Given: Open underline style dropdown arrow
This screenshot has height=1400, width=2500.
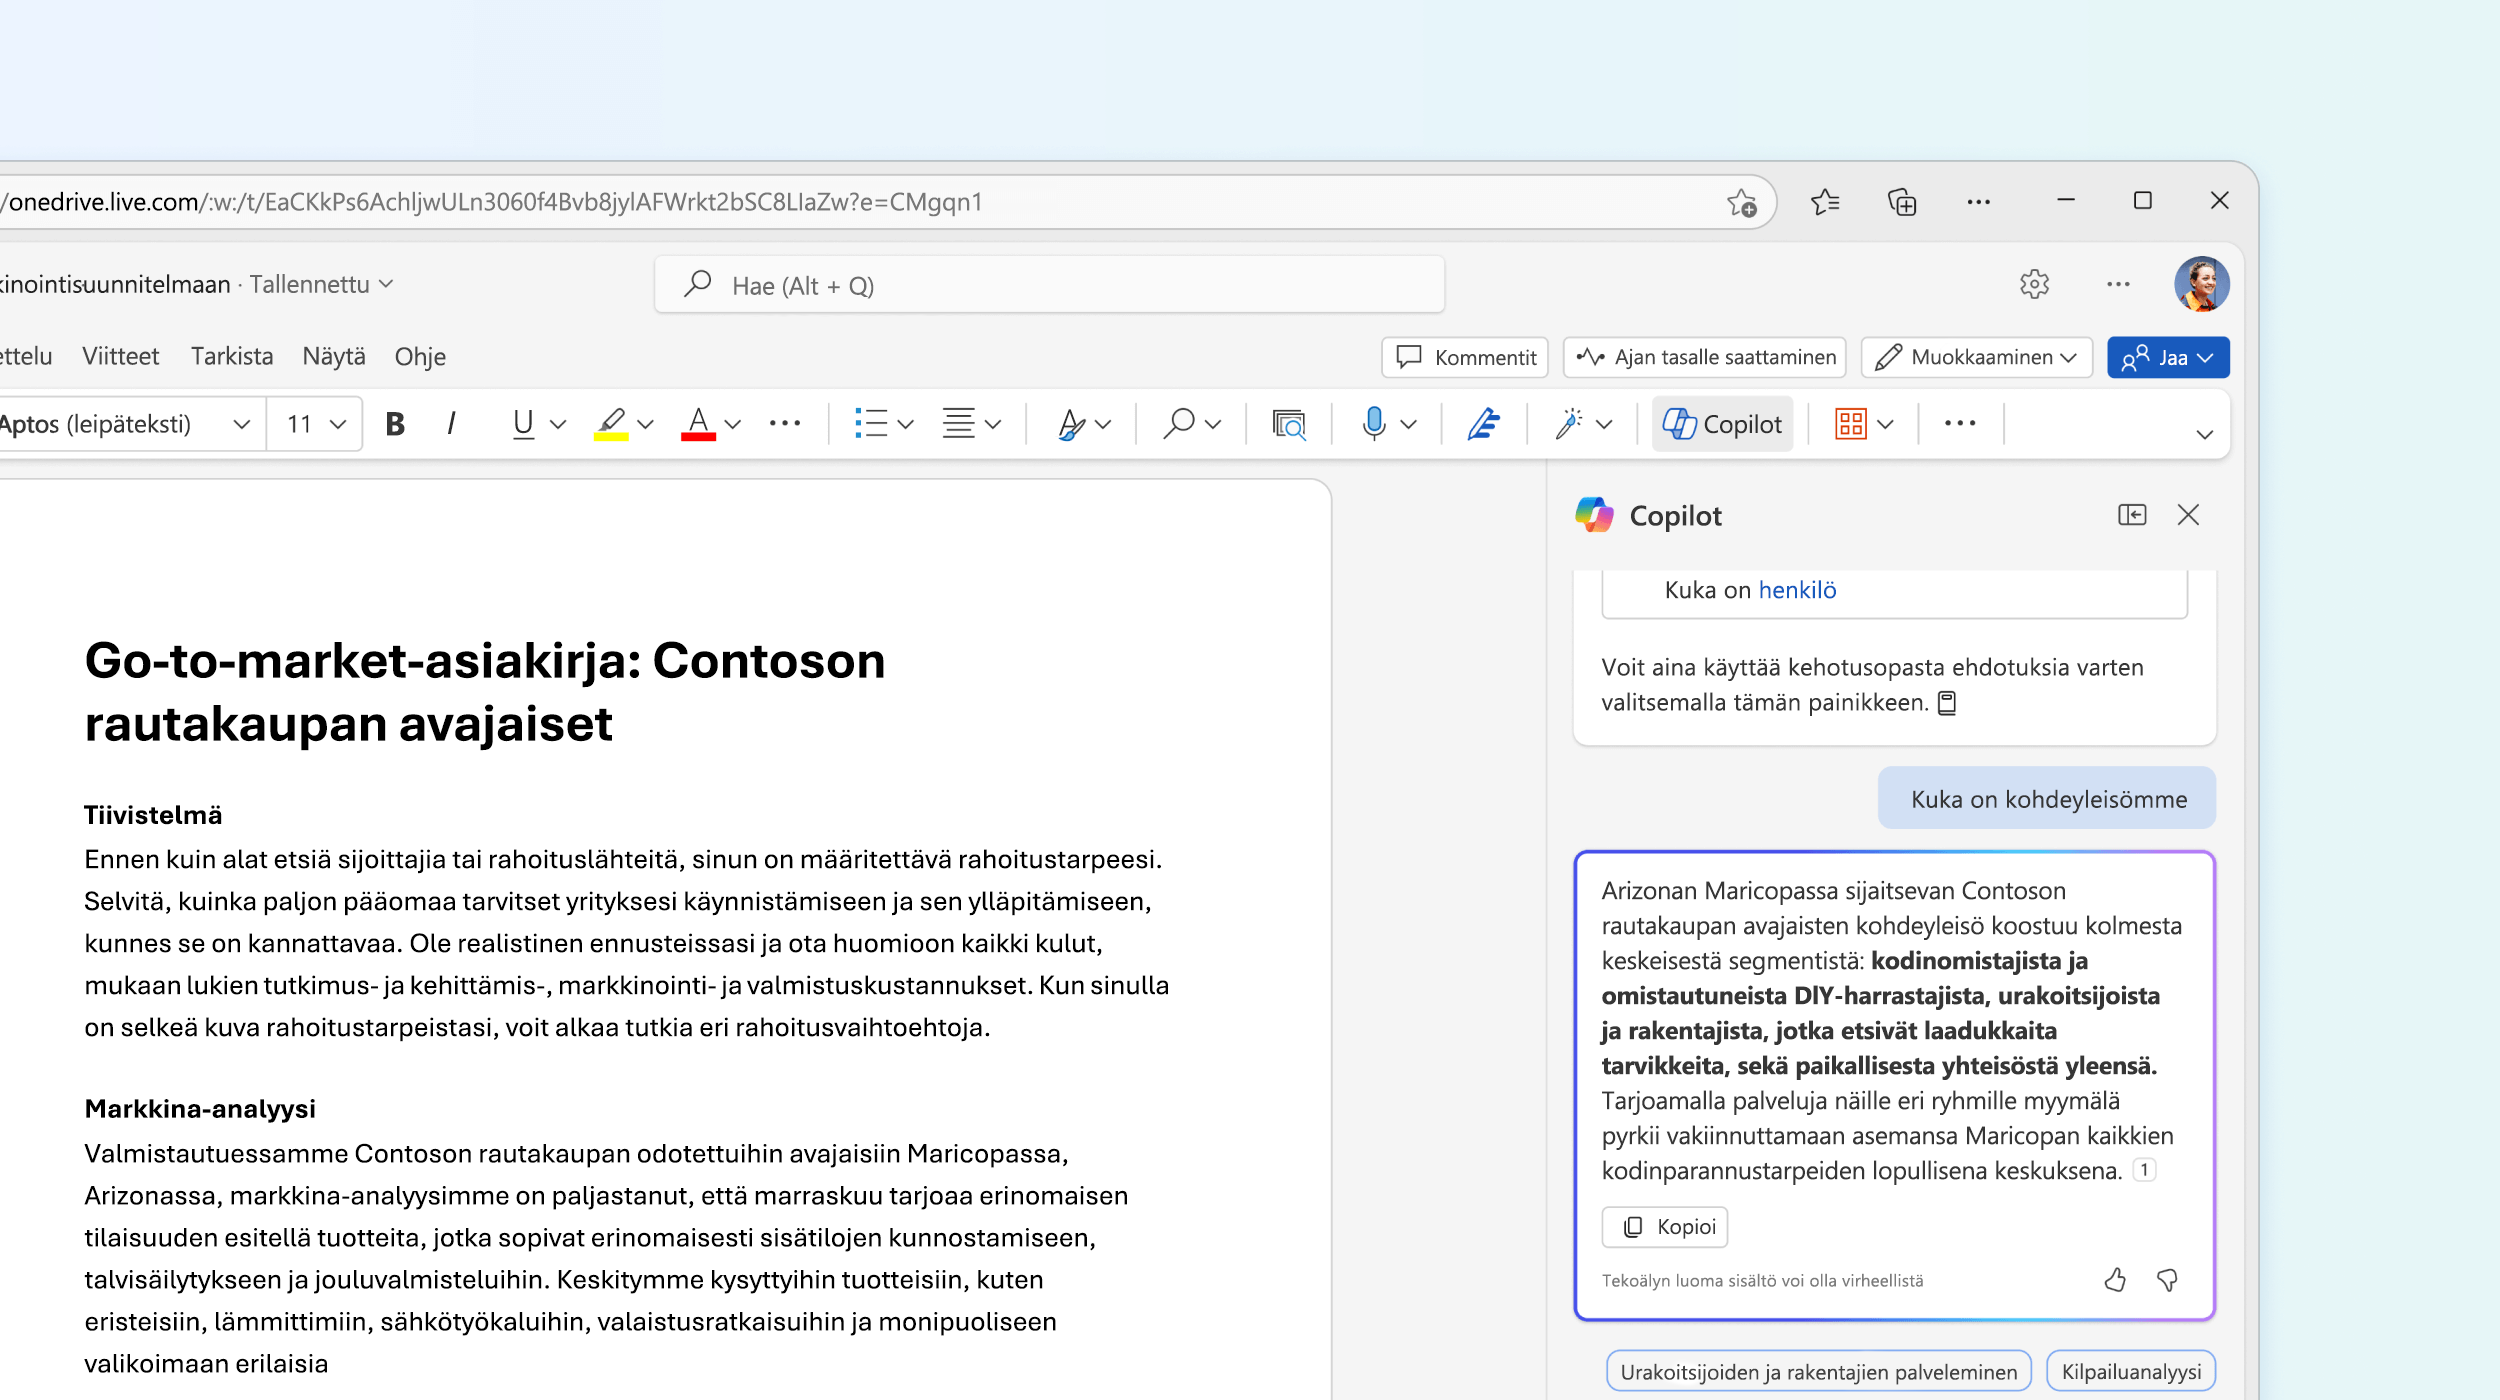Looking at the screenshot, I should pyautogui.click(x=559, y=424).
